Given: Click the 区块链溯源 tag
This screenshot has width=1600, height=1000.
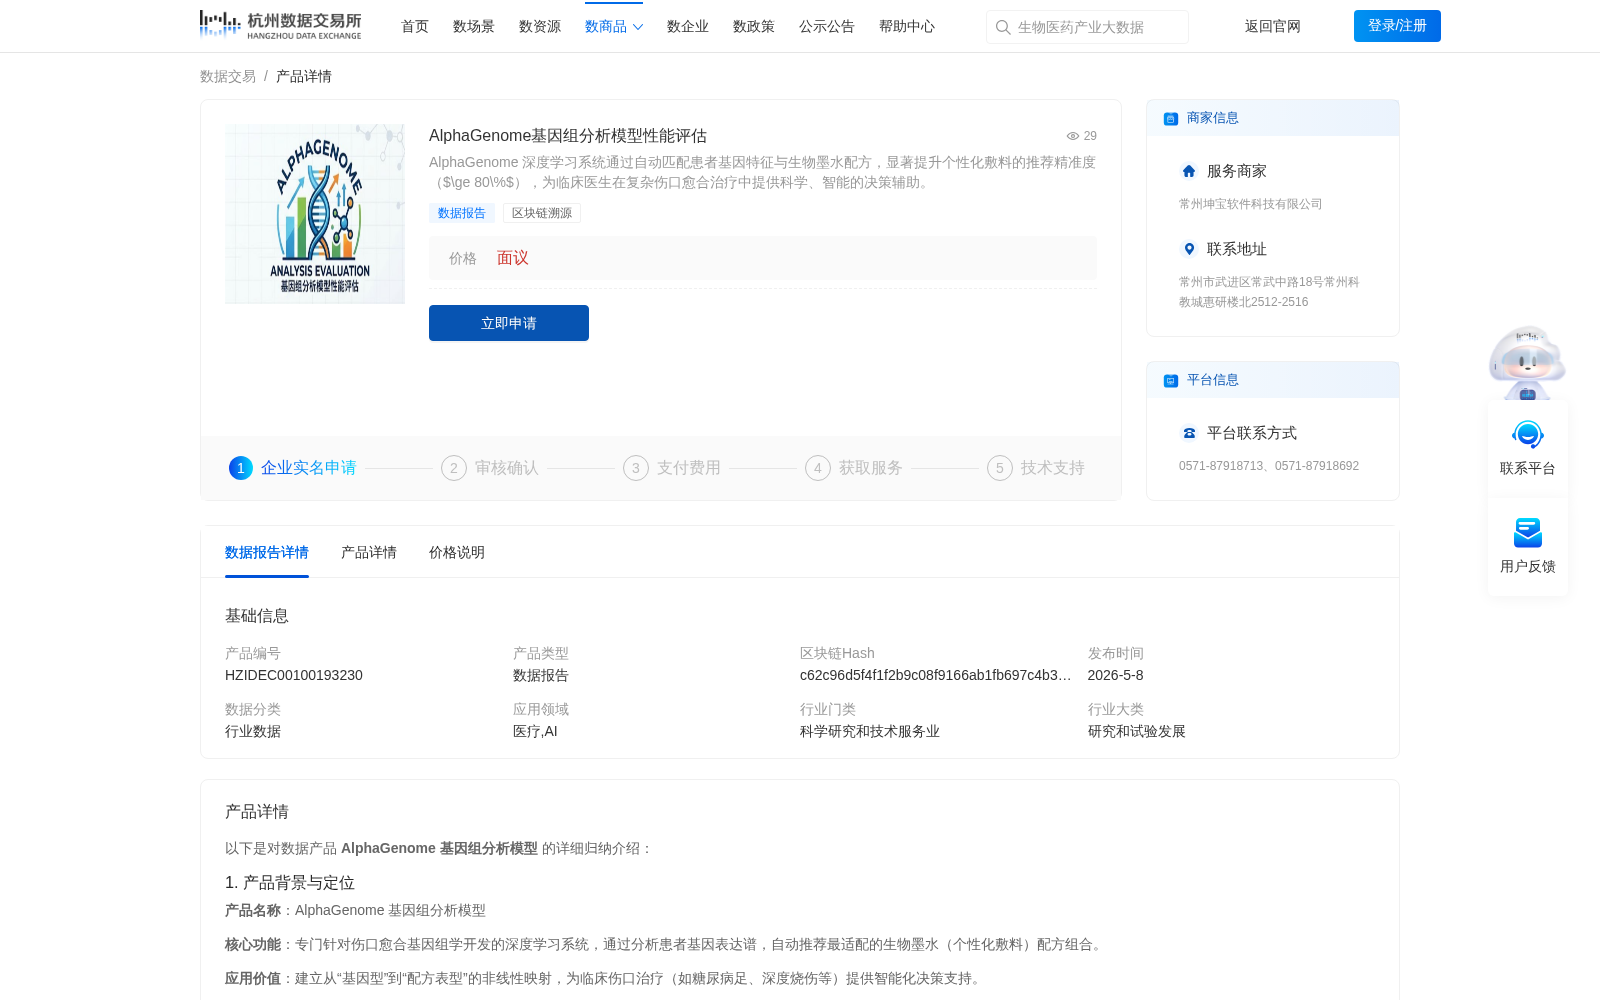Looking at the screenshot, I should tap(542, 213).
